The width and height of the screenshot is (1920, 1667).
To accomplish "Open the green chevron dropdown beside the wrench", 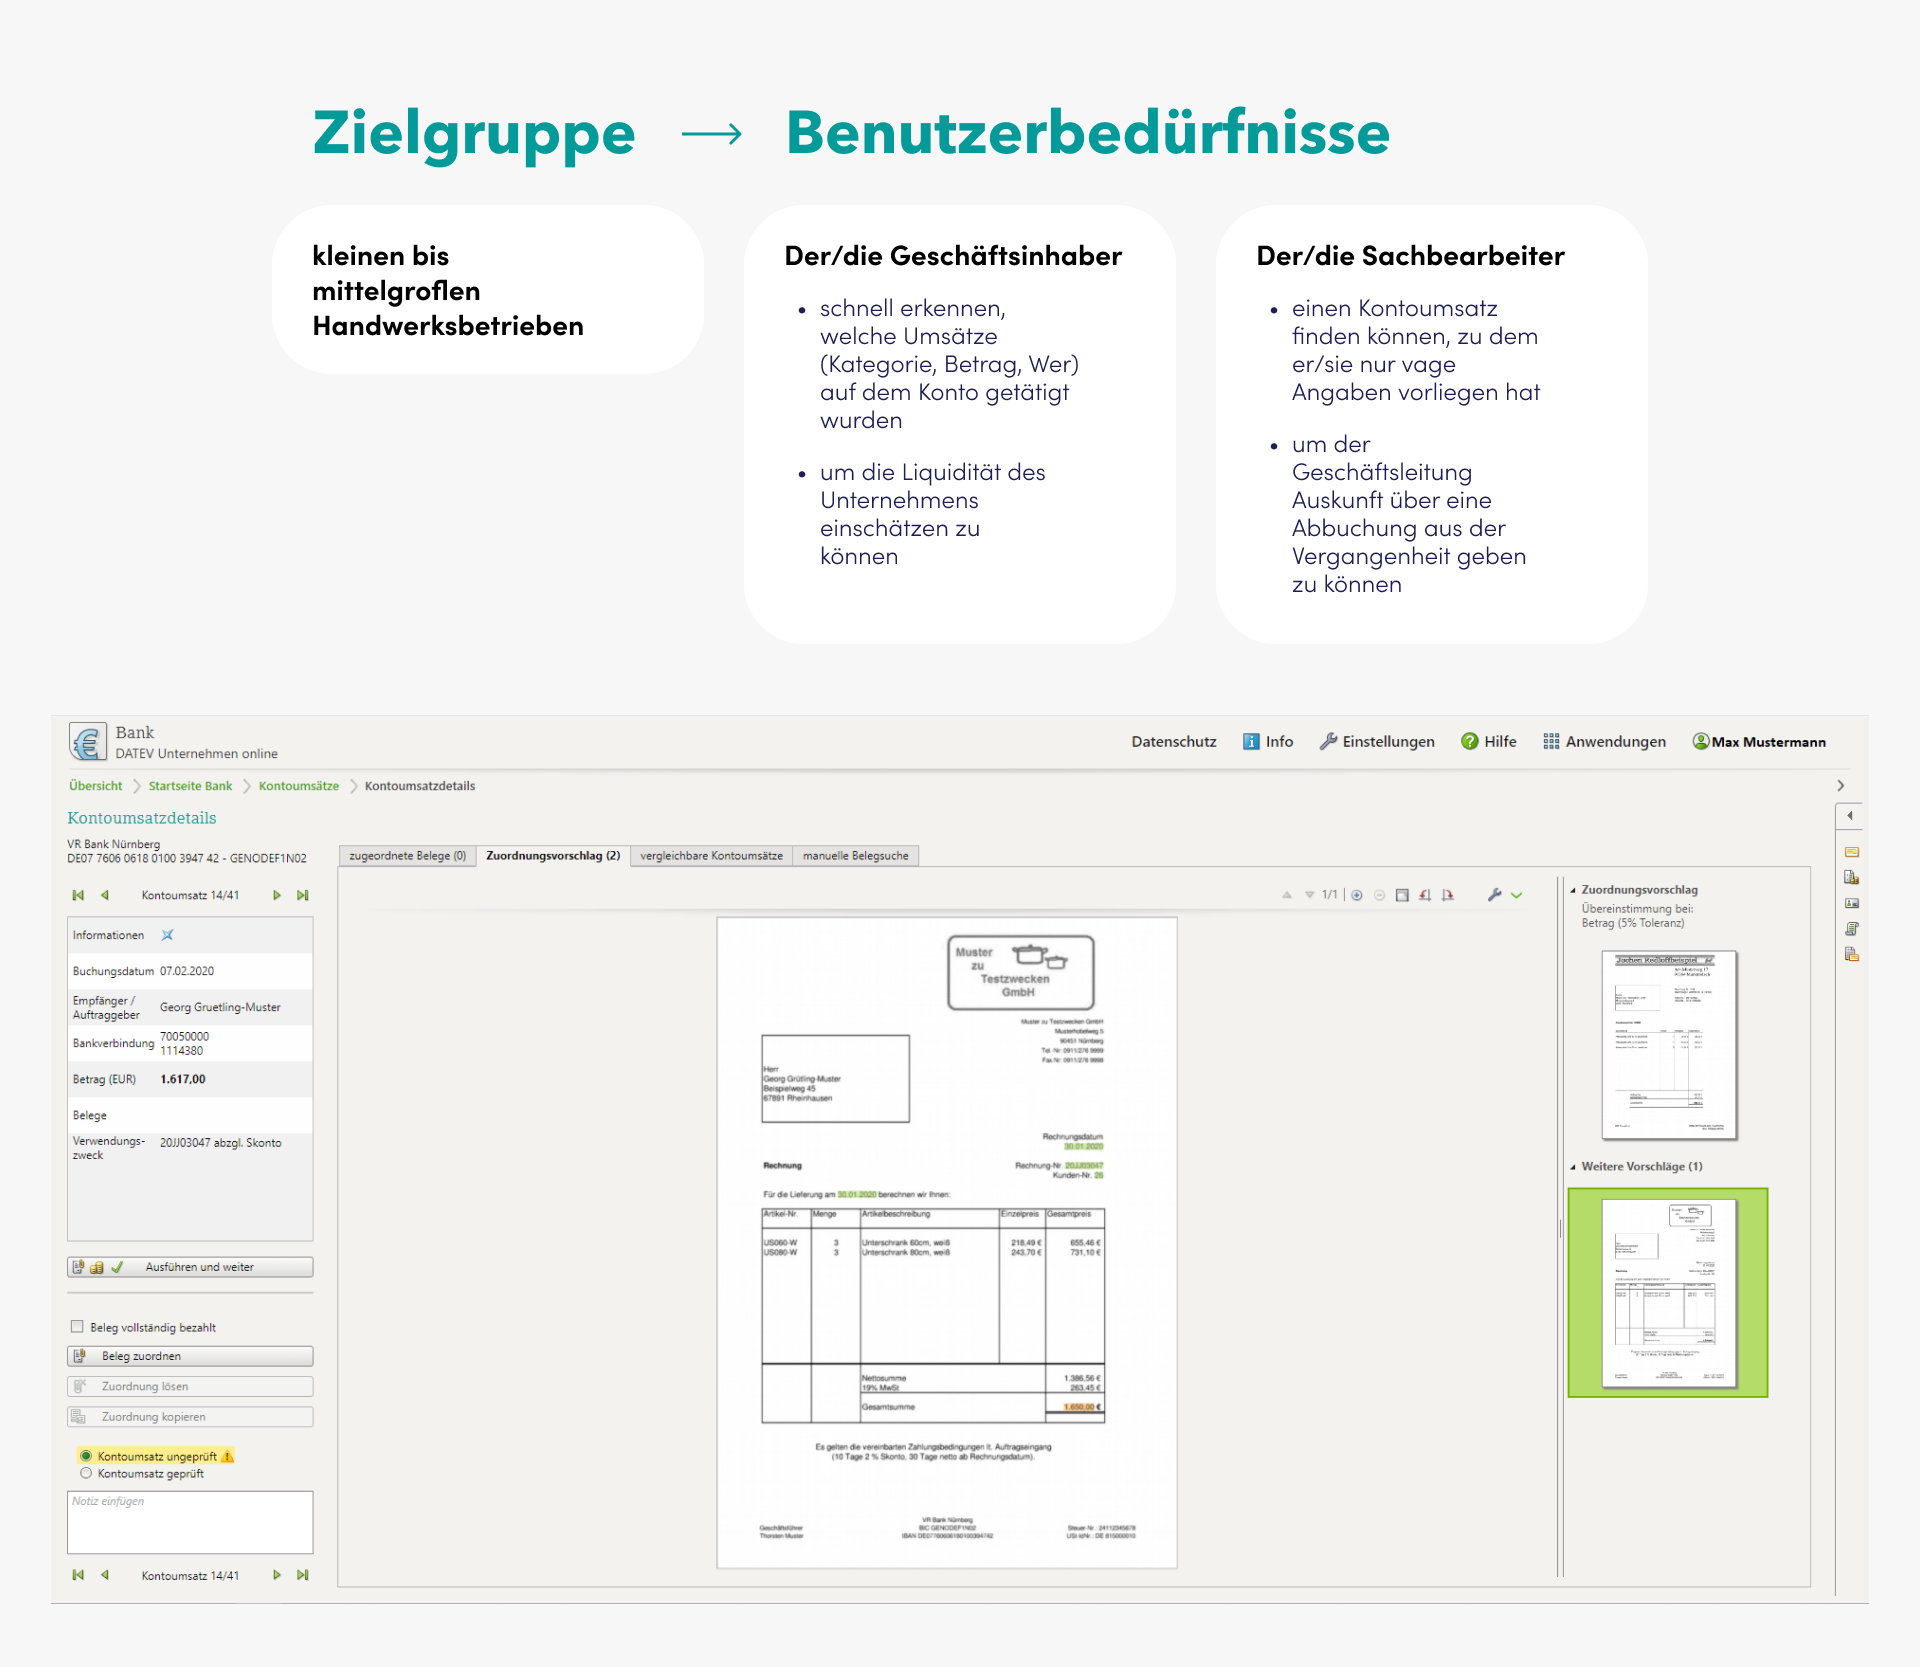I will (x=1517, y=895).
